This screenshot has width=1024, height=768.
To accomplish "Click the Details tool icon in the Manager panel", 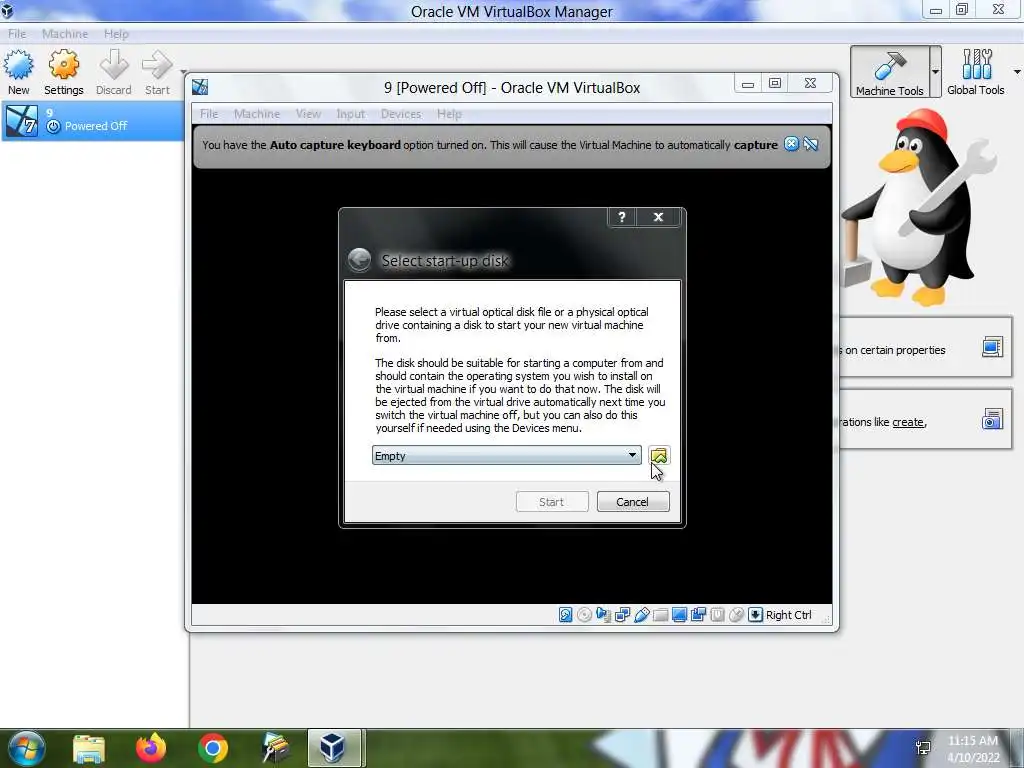I will coord(992,347).
